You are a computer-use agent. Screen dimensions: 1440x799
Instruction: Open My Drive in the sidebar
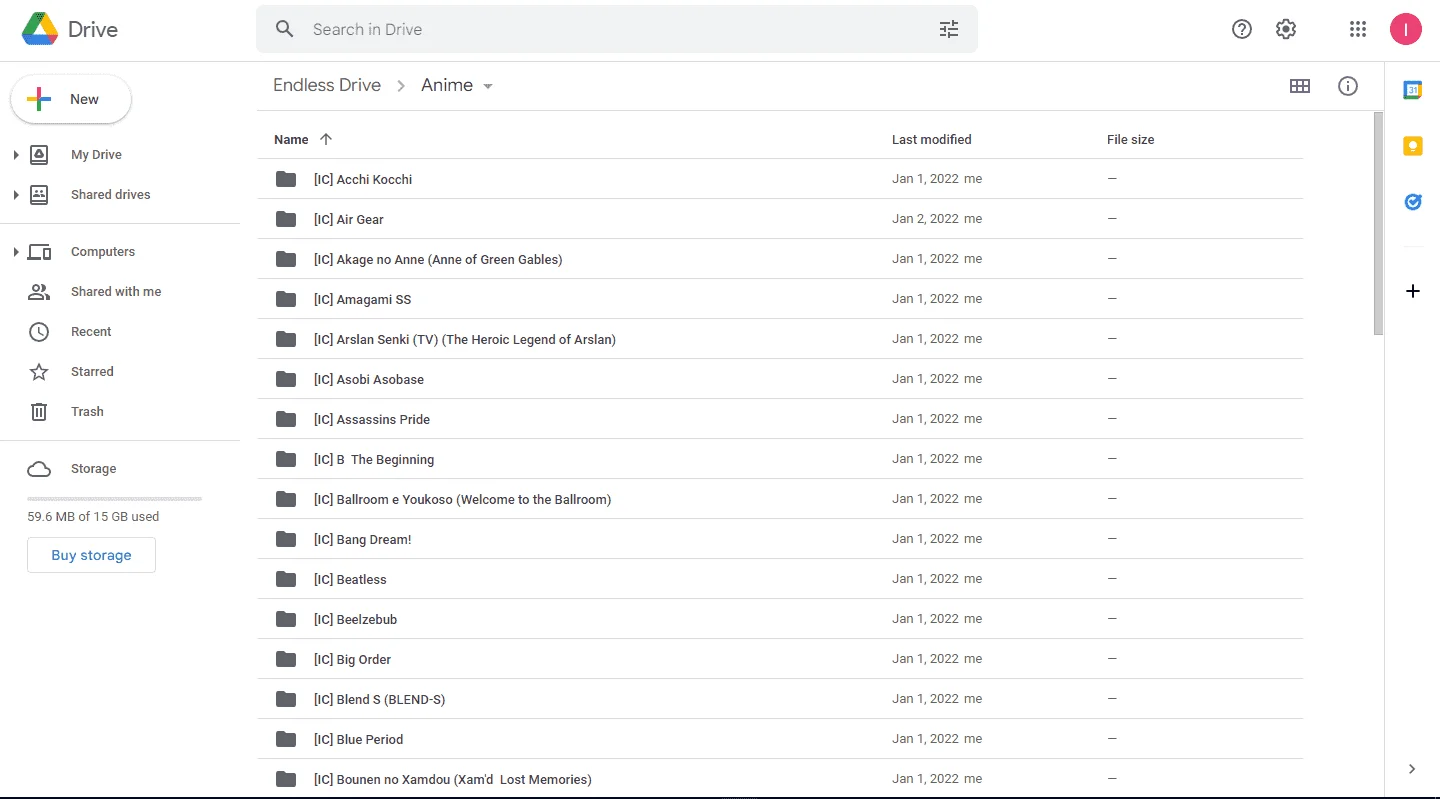point(96,155)
